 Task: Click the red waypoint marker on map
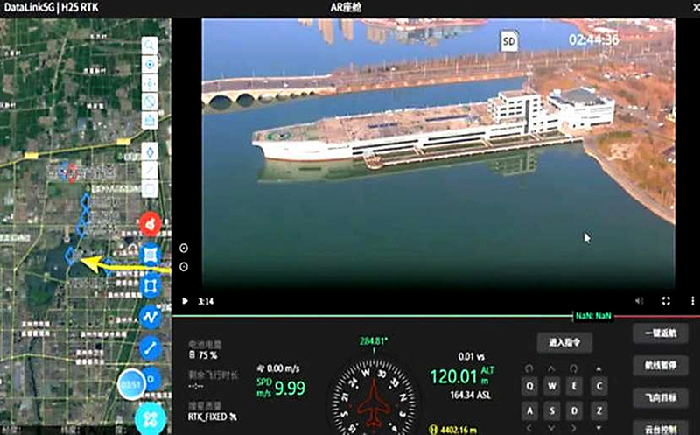pyautogui.click(x=72, y=173)
